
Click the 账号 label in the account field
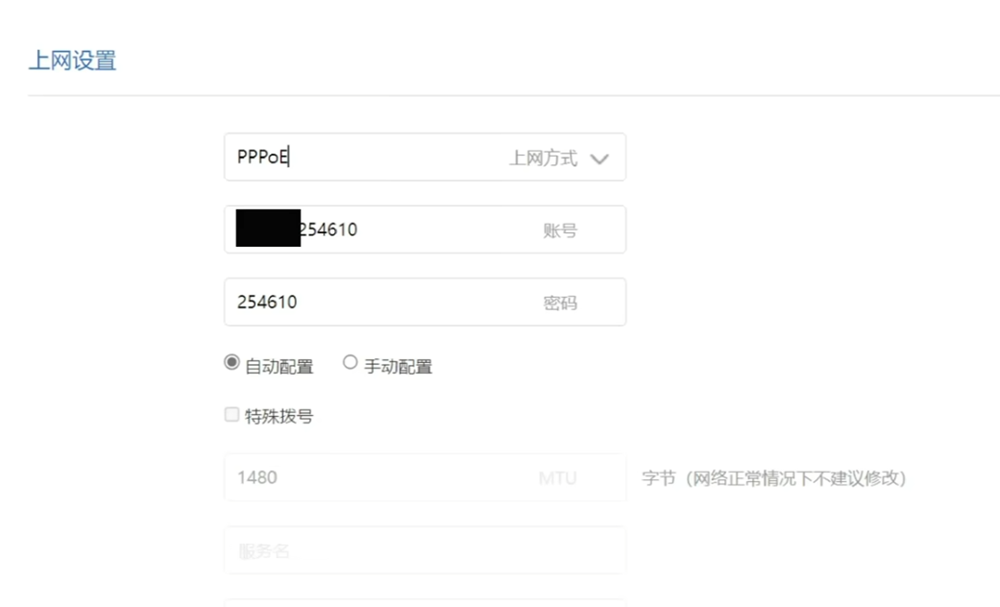560,230
